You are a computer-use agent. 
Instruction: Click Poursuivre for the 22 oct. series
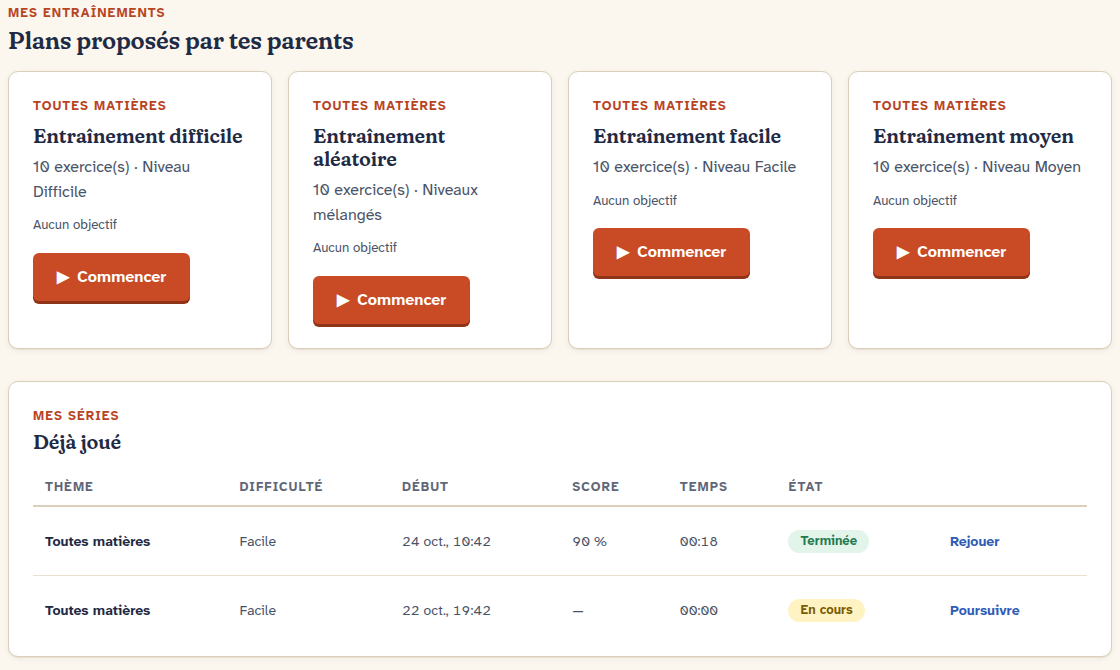tap(984, 611)
